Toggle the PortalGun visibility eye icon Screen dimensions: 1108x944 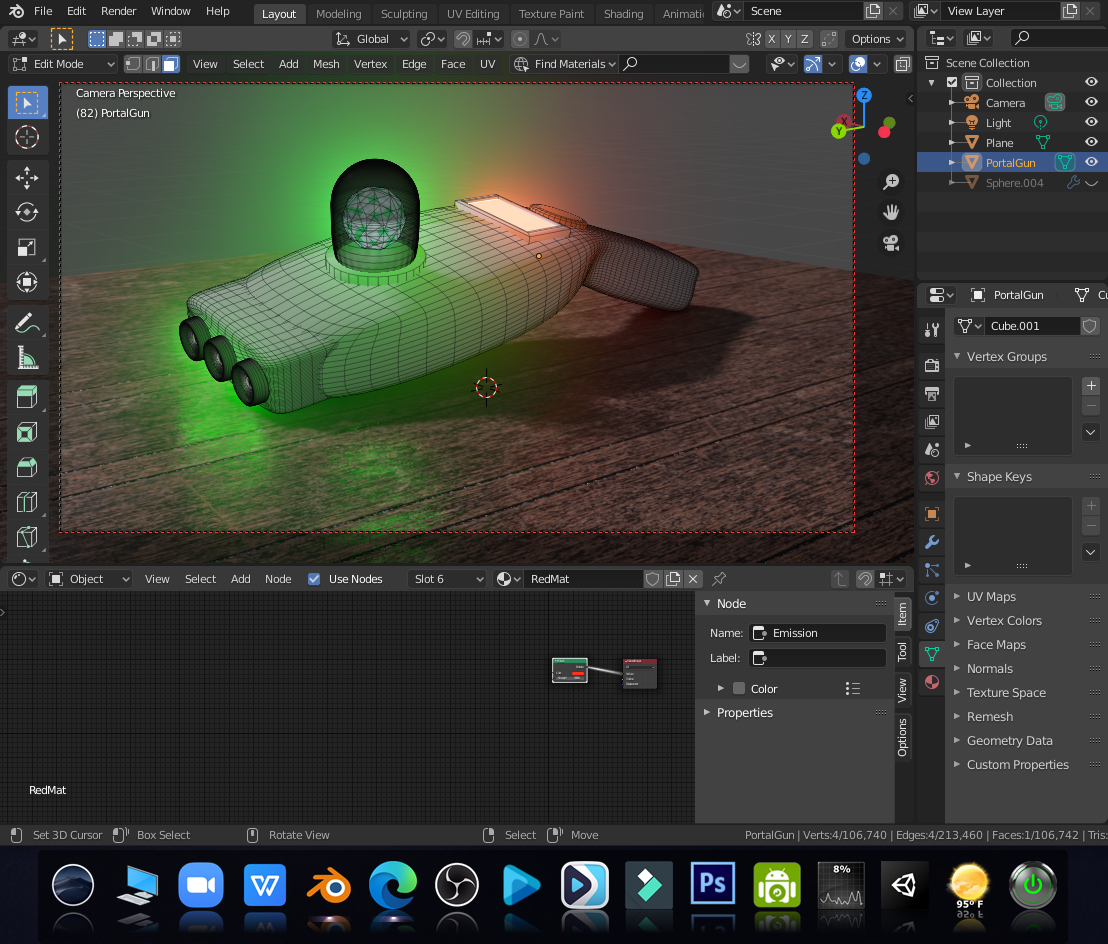tap(1090, 162)
